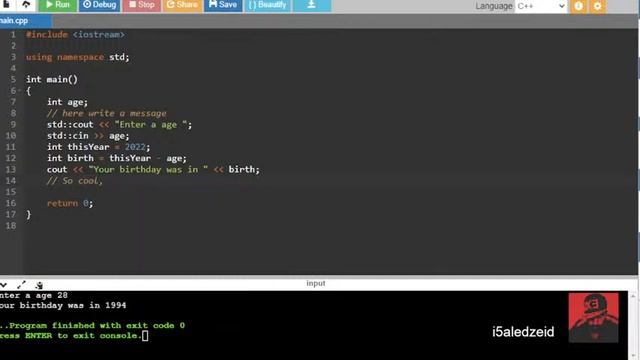Save the project with the Save button
The width and height of the screenshot is (640, 360).
(x=223, y=5)
